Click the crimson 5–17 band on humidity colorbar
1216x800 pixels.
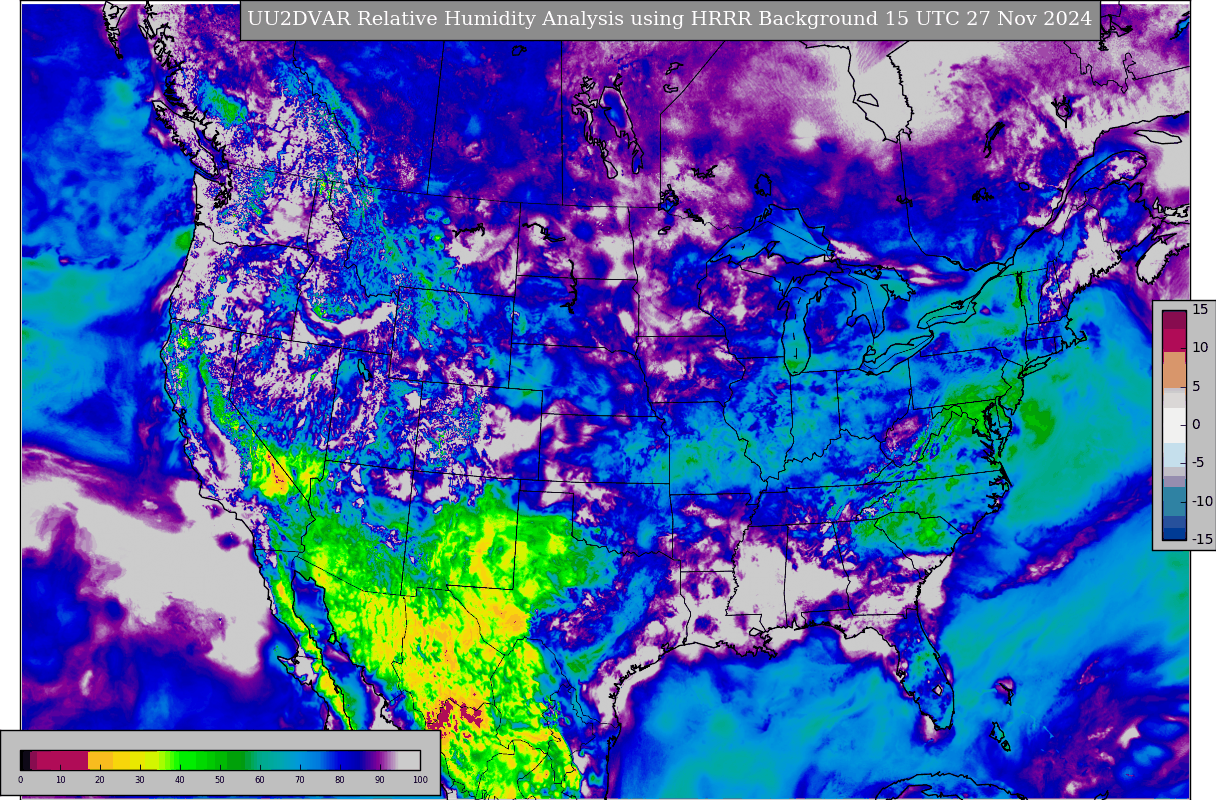(x=62, y=760)
